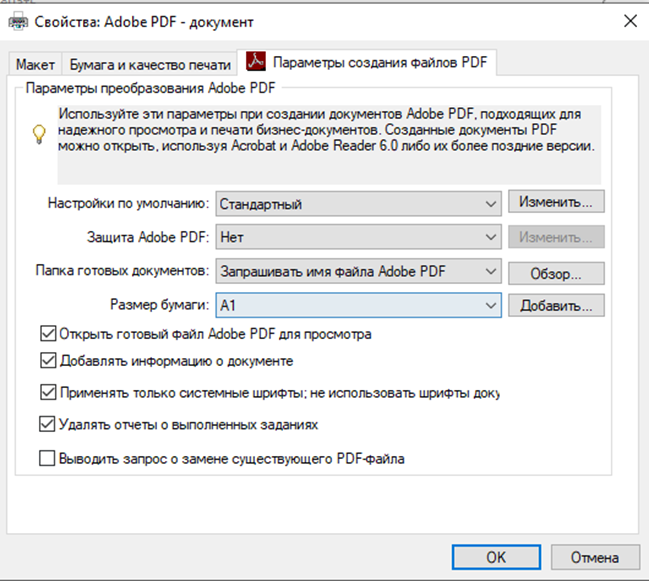Viewport: 649px width, 581px height.
Task: Open the 'Бумага и качество печати' tab
Action: [x=150, y=65]
